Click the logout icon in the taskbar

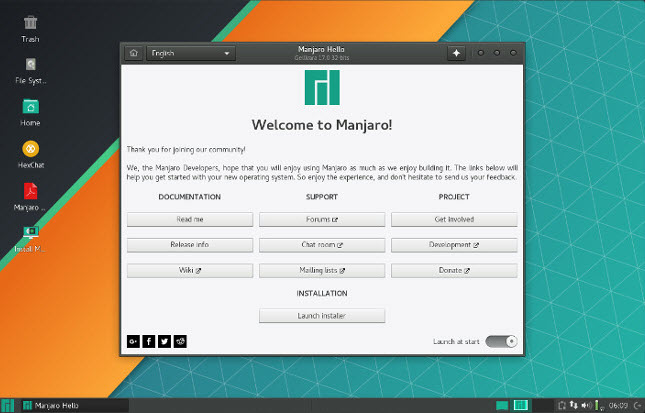point(638,406)
